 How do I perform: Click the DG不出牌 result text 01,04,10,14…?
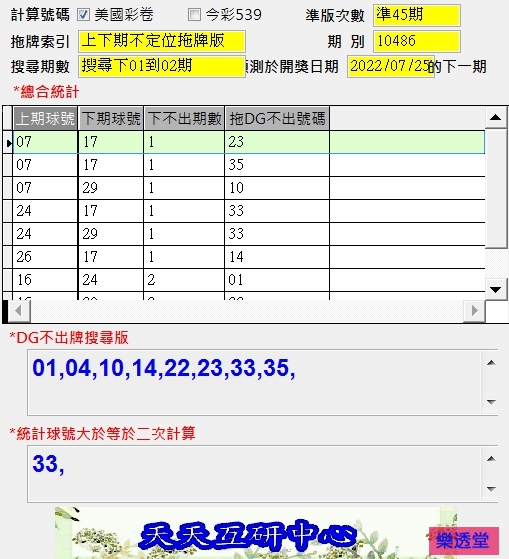164,368
